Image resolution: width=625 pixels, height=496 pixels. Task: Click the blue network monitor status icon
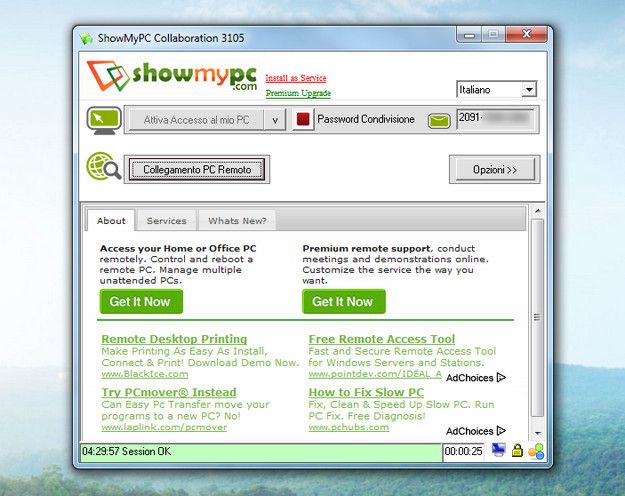pyautogui.click(x=498, y=451)
